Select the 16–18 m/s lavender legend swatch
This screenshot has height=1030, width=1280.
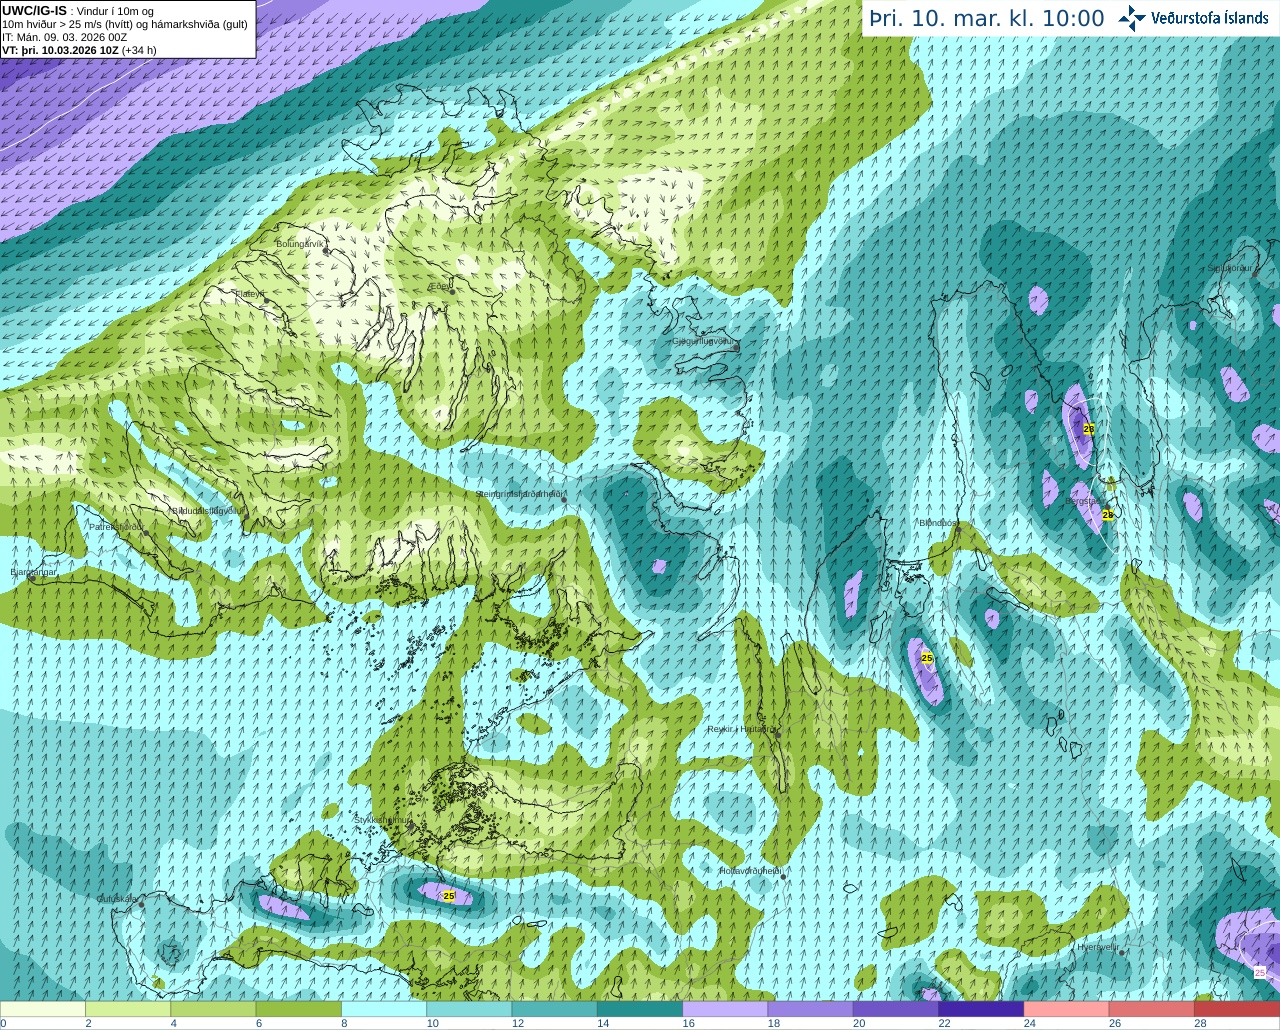(x=725, y=1009)
